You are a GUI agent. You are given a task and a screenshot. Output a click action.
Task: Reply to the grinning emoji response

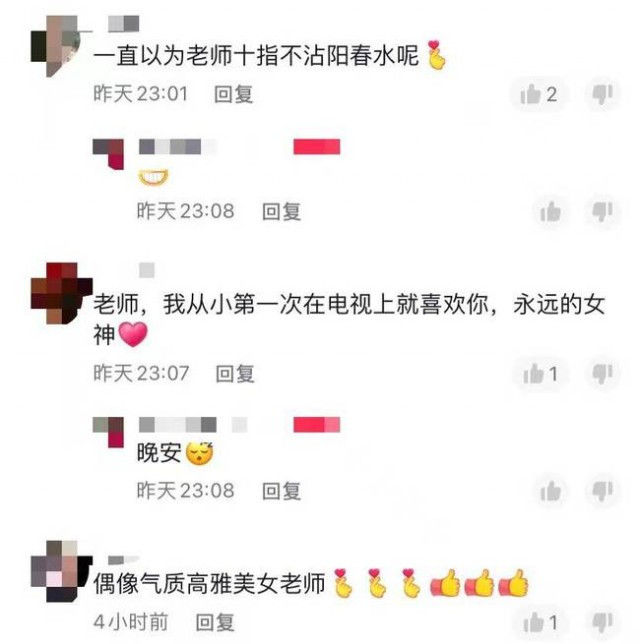click(x=281, y=212)
